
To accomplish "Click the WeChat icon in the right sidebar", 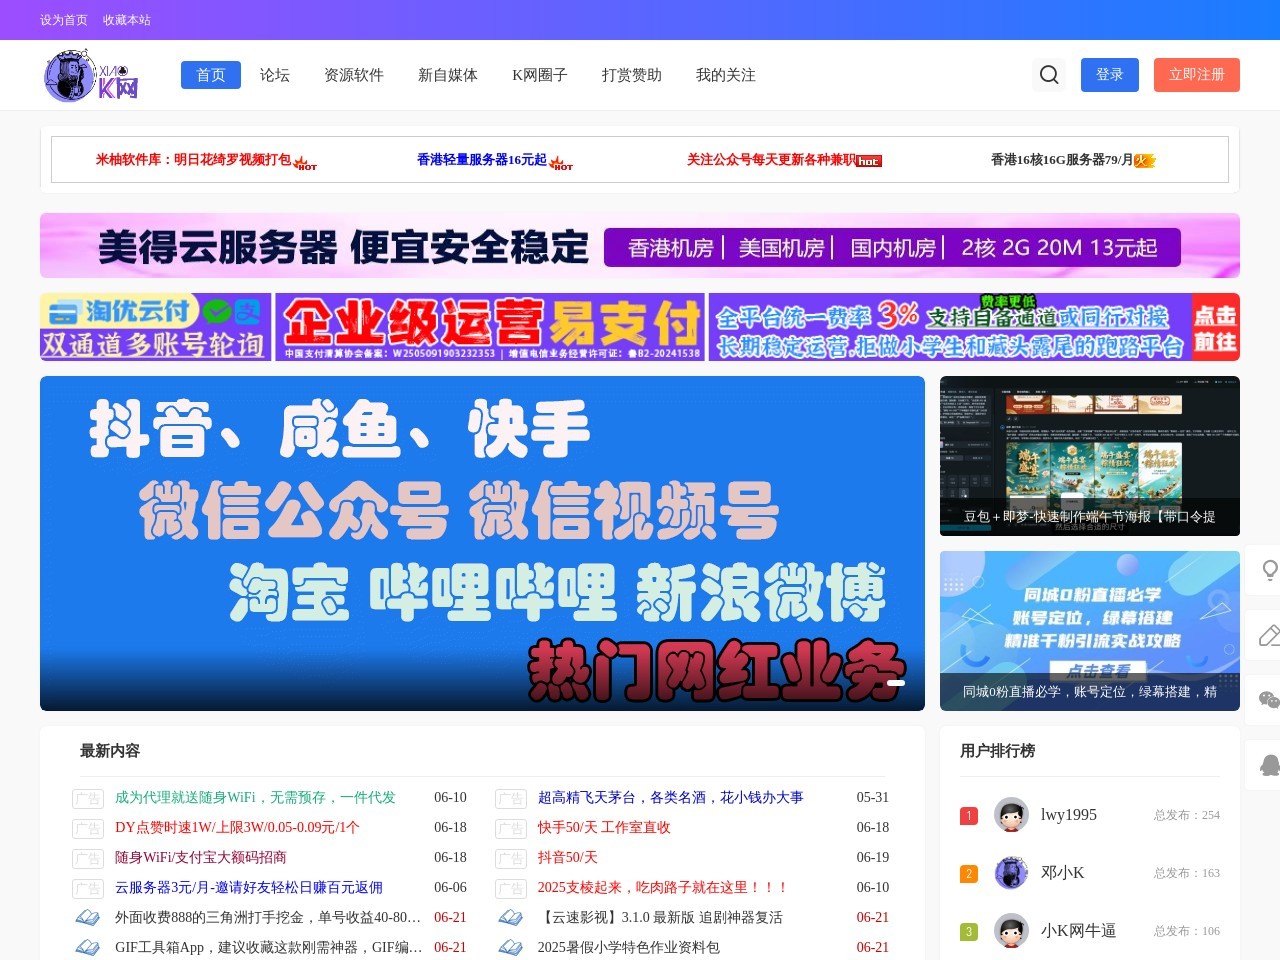I will coord(1270,700).
